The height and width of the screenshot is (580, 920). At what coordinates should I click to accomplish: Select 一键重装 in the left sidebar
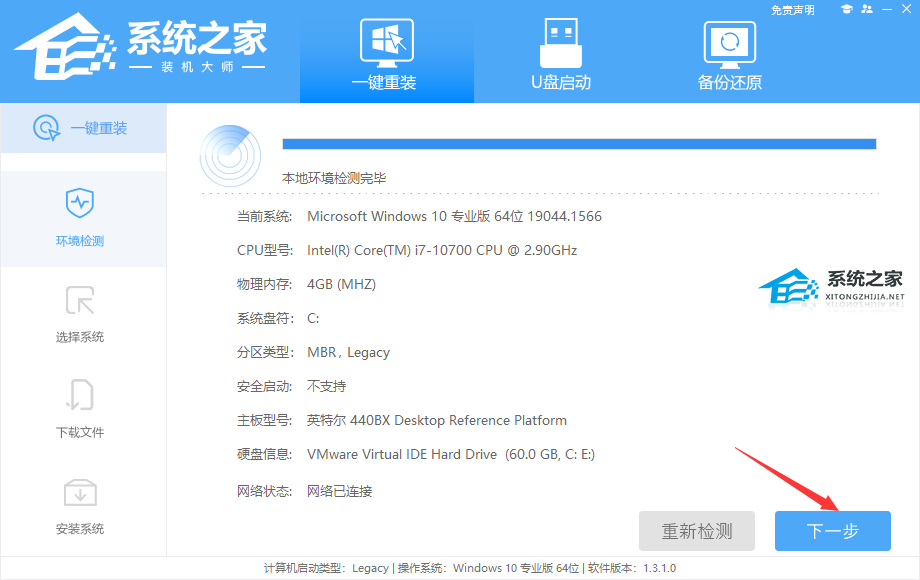83,128
